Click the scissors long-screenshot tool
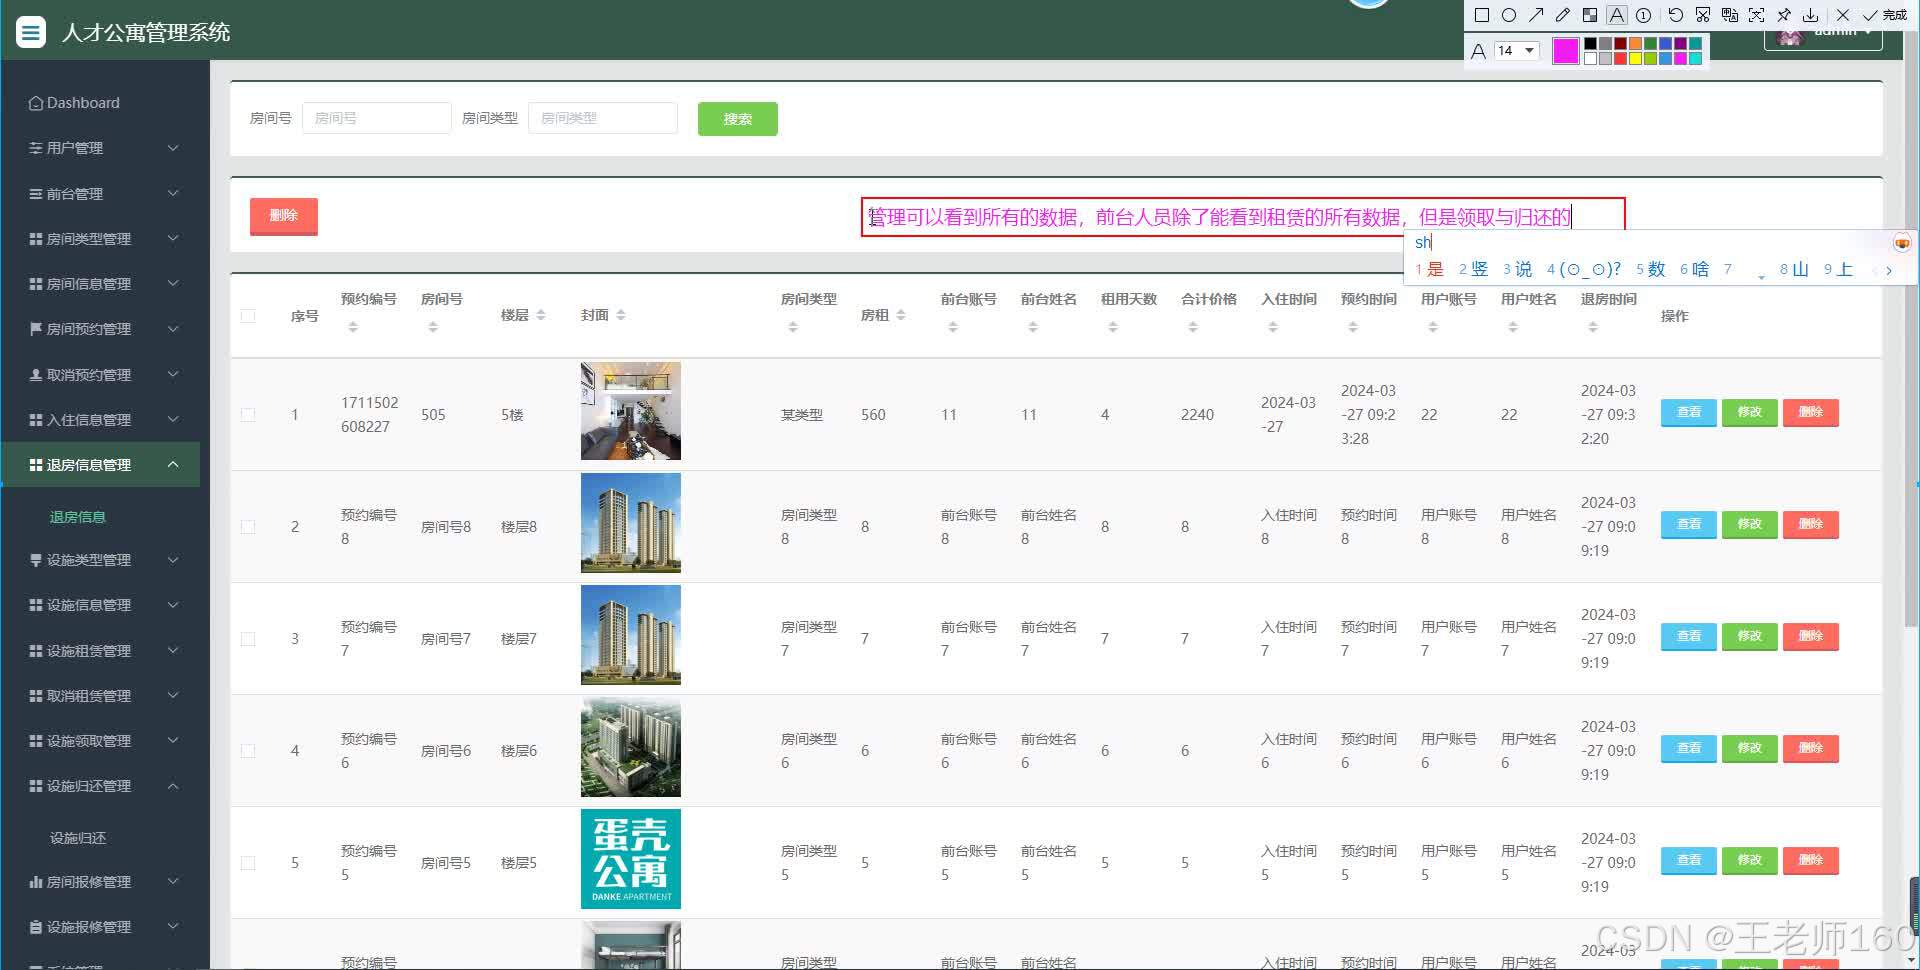Image resolution: width=1920 pixels, height=970 pixels. [x=1703, y=15]
